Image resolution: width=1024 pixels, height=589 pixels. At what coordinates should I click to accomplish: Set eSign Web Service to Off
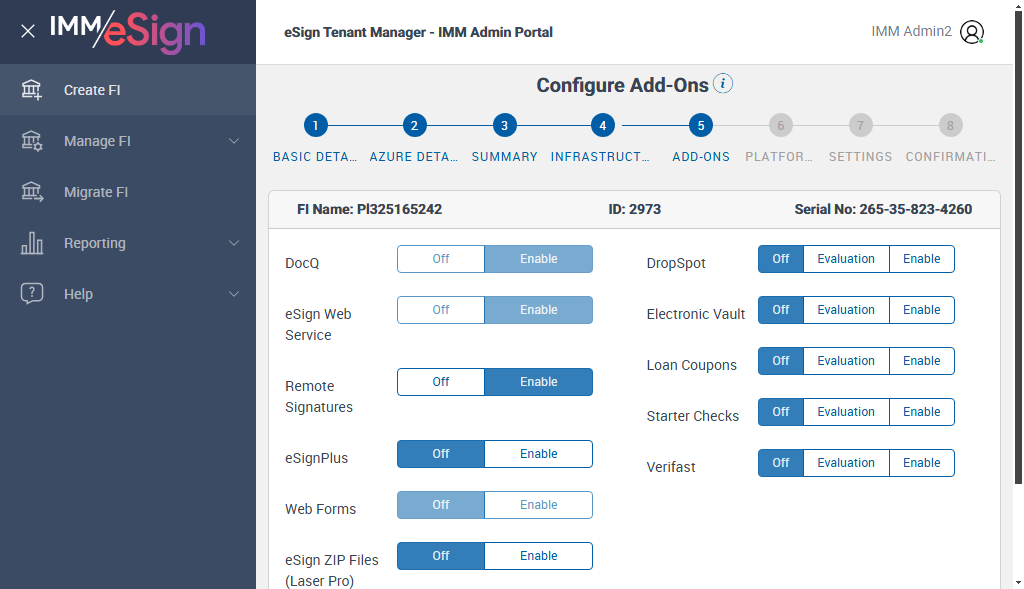click(441, 310)
